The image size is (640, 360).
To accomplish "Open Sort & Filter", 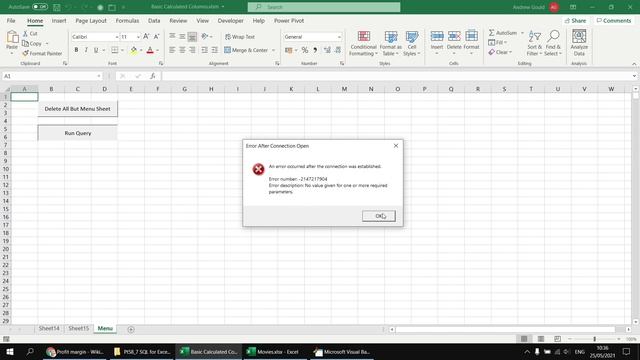I will click(534, 43).
